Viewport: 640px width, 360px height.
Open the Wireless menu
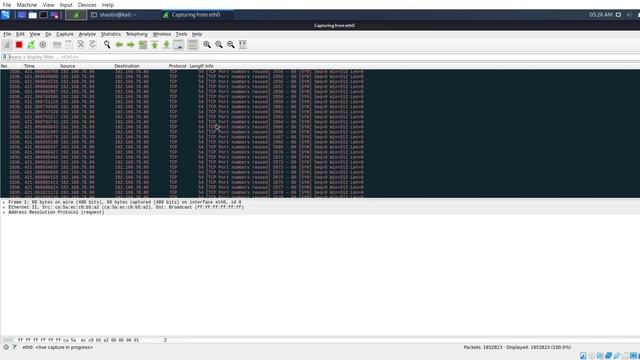[162, 34]
